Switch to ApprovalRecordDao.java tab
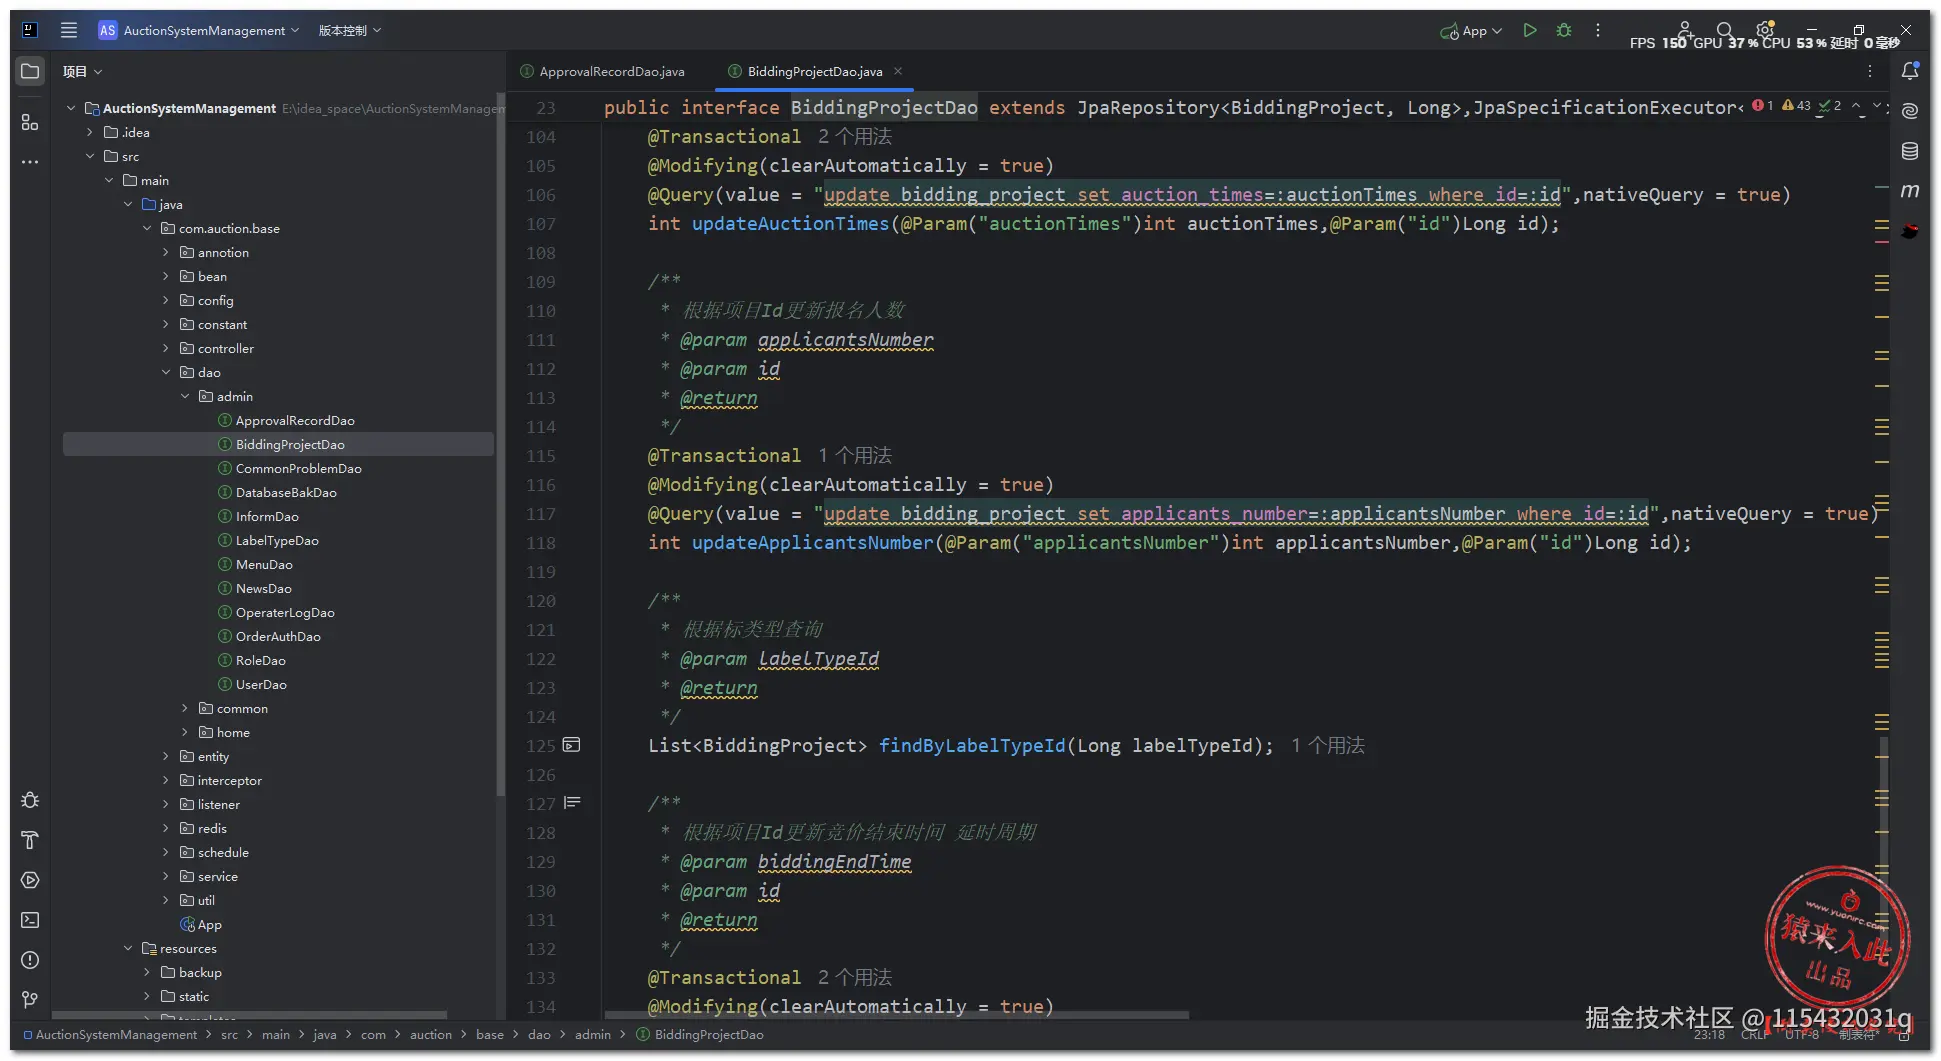 (602, 71)
